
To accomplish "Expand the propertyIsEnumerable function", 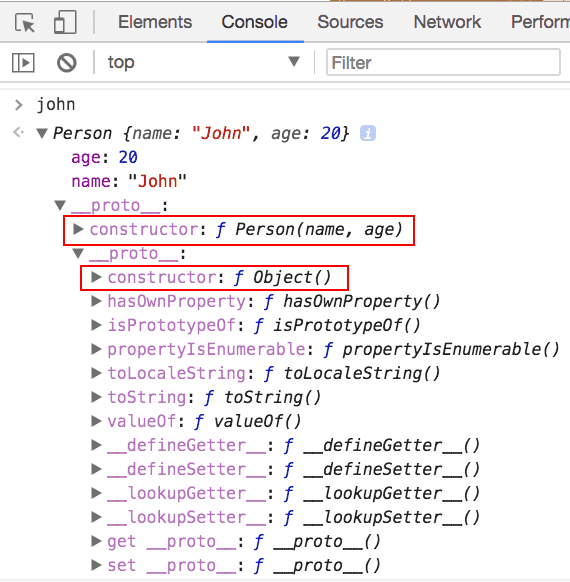I will 96,349.
